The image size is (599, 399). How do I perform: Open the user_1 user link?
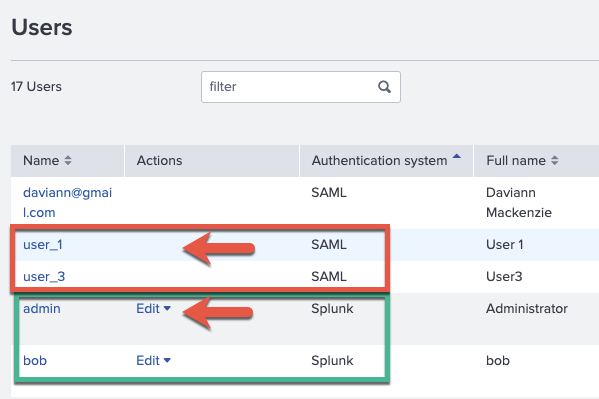(43, 245)
